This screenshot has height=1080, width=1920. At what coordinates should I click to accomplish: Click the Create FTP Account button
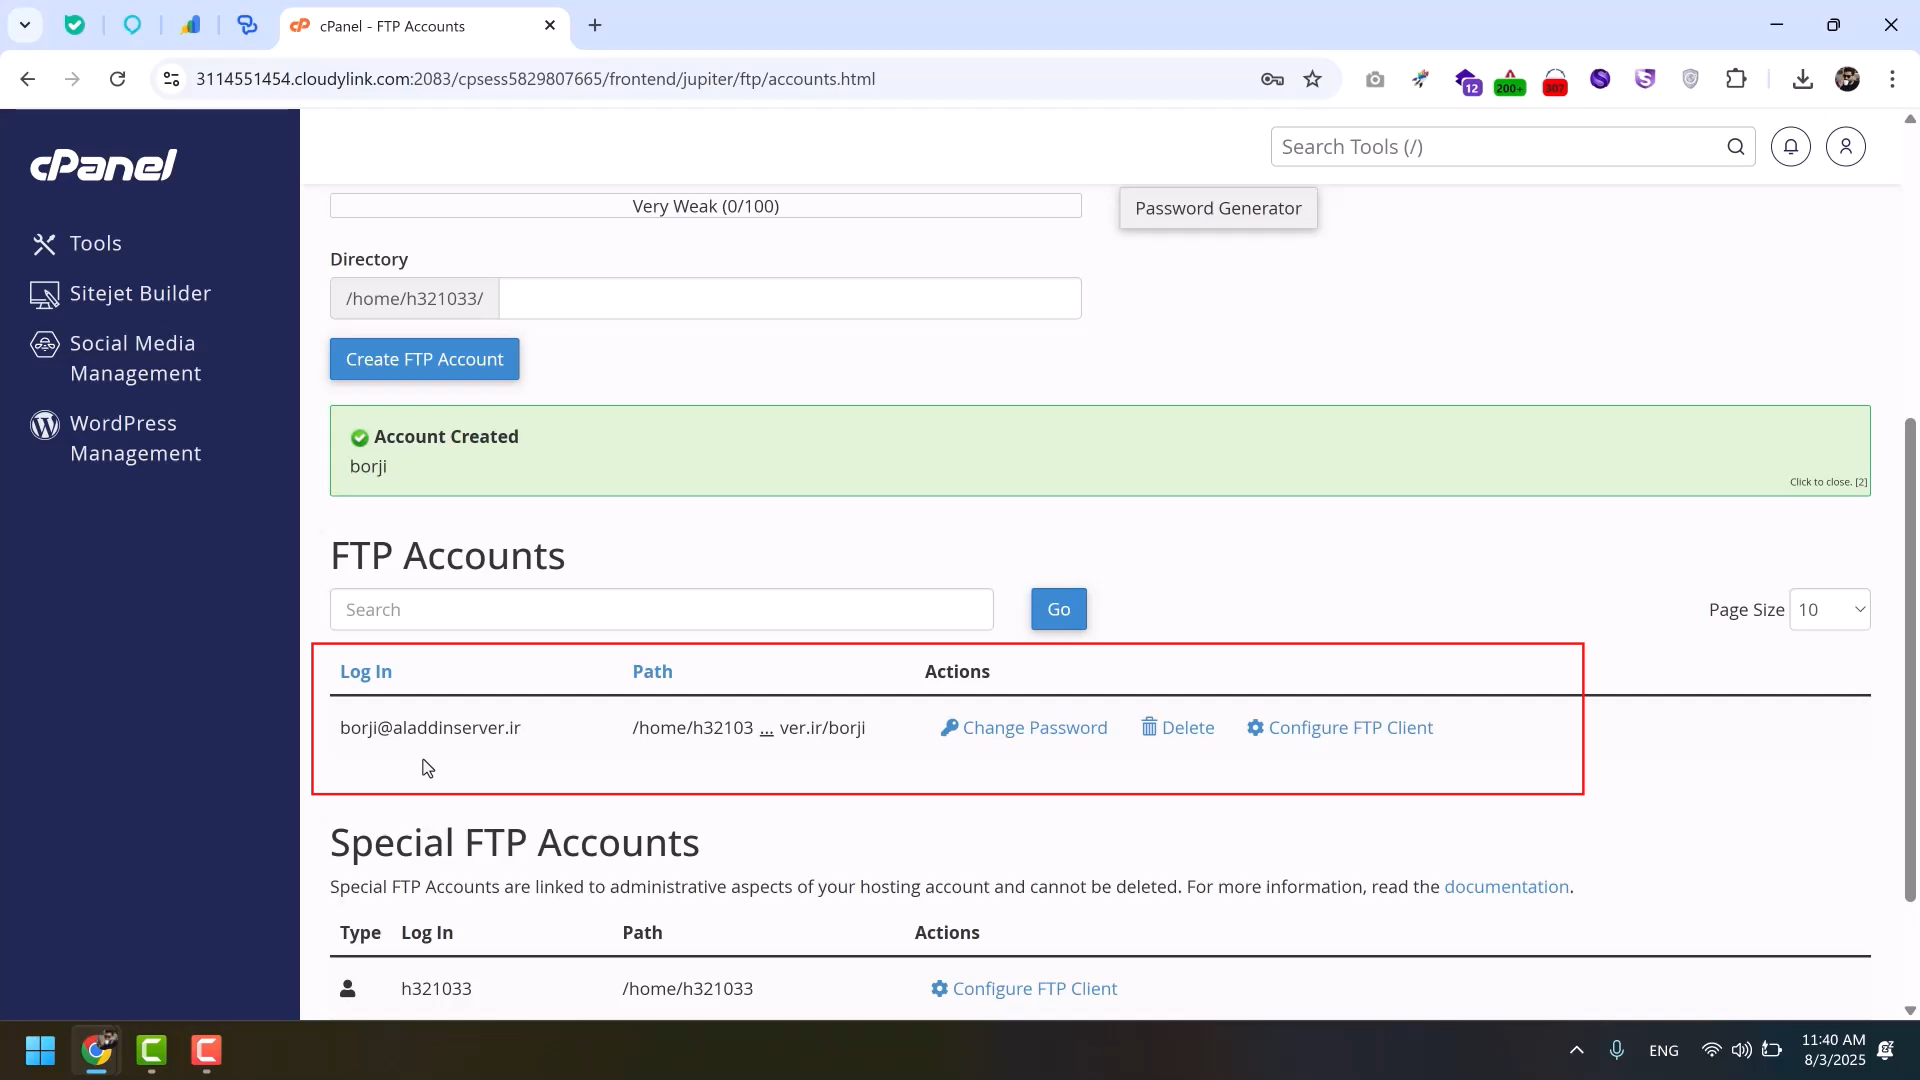(425, 359)
